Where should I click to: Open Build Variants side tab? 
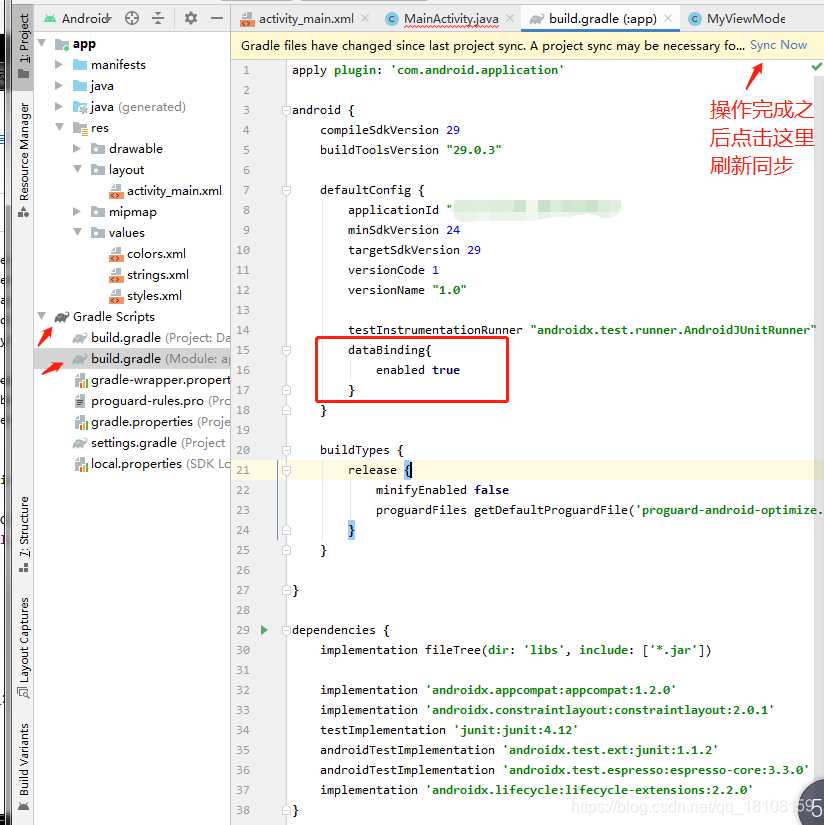24,767
